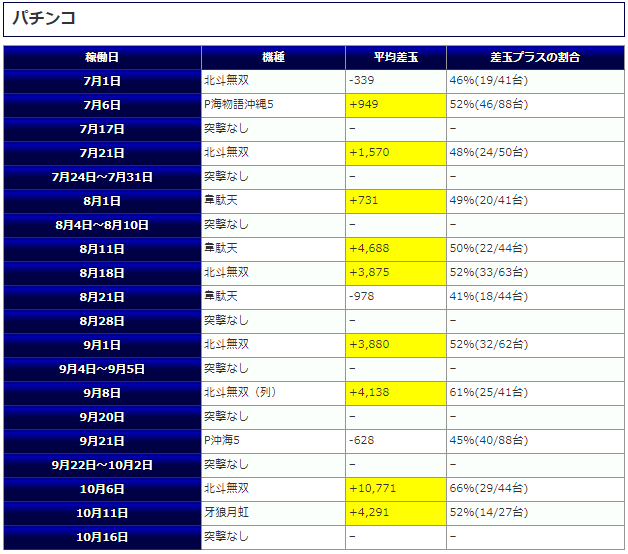Click the -978 average value cell

(395, 297)
